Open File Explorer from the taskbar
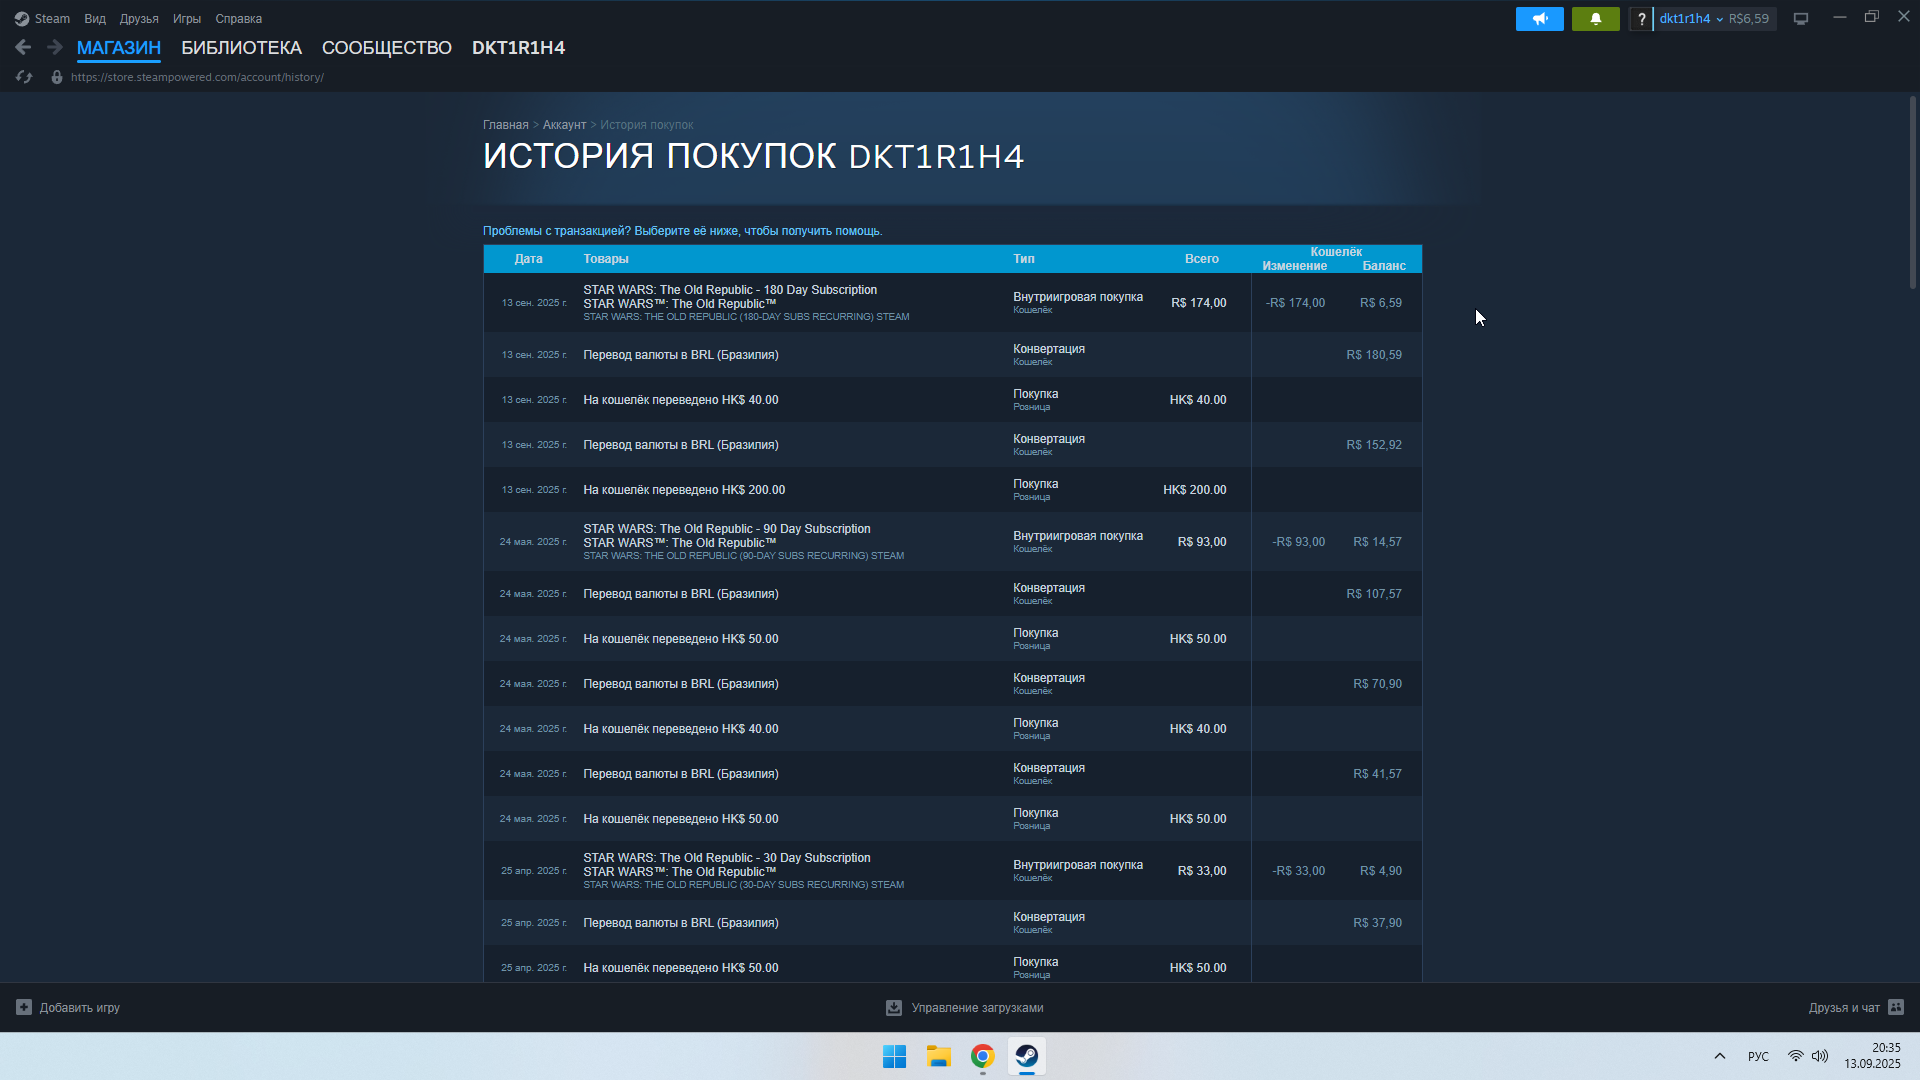The height and width of the screenshot is (1080, 1920). click(x=938, y=1056)
